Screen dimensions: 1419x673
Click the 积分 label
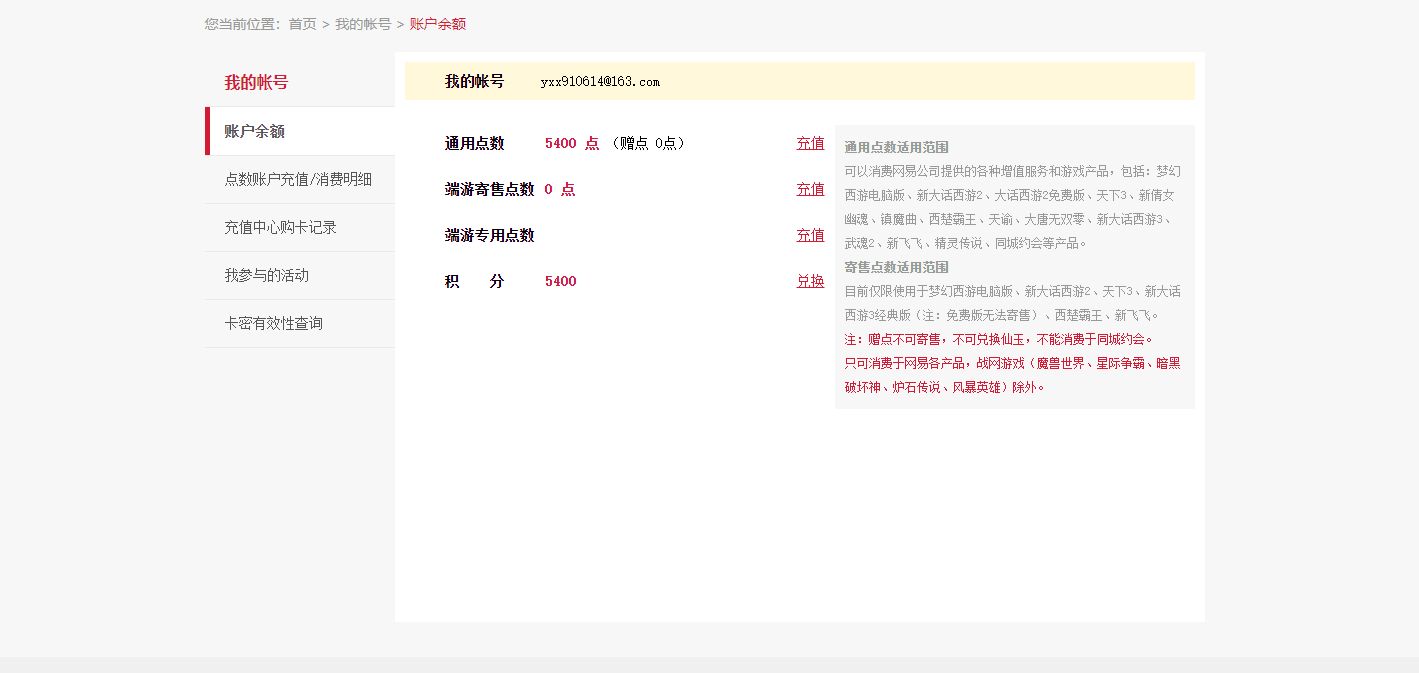475,281
